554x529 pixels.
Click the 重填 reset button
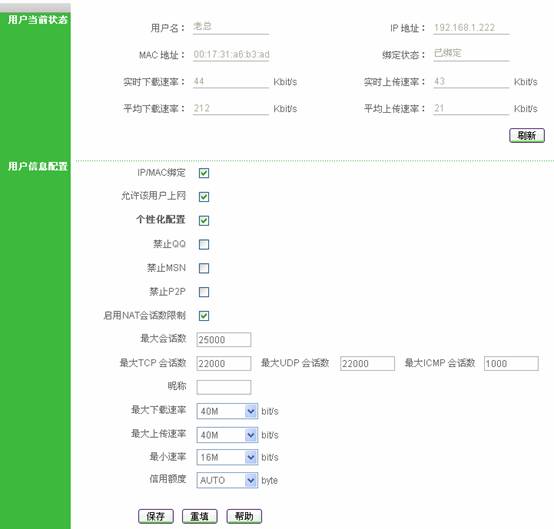pyautogui.click(x=200, y=516)
